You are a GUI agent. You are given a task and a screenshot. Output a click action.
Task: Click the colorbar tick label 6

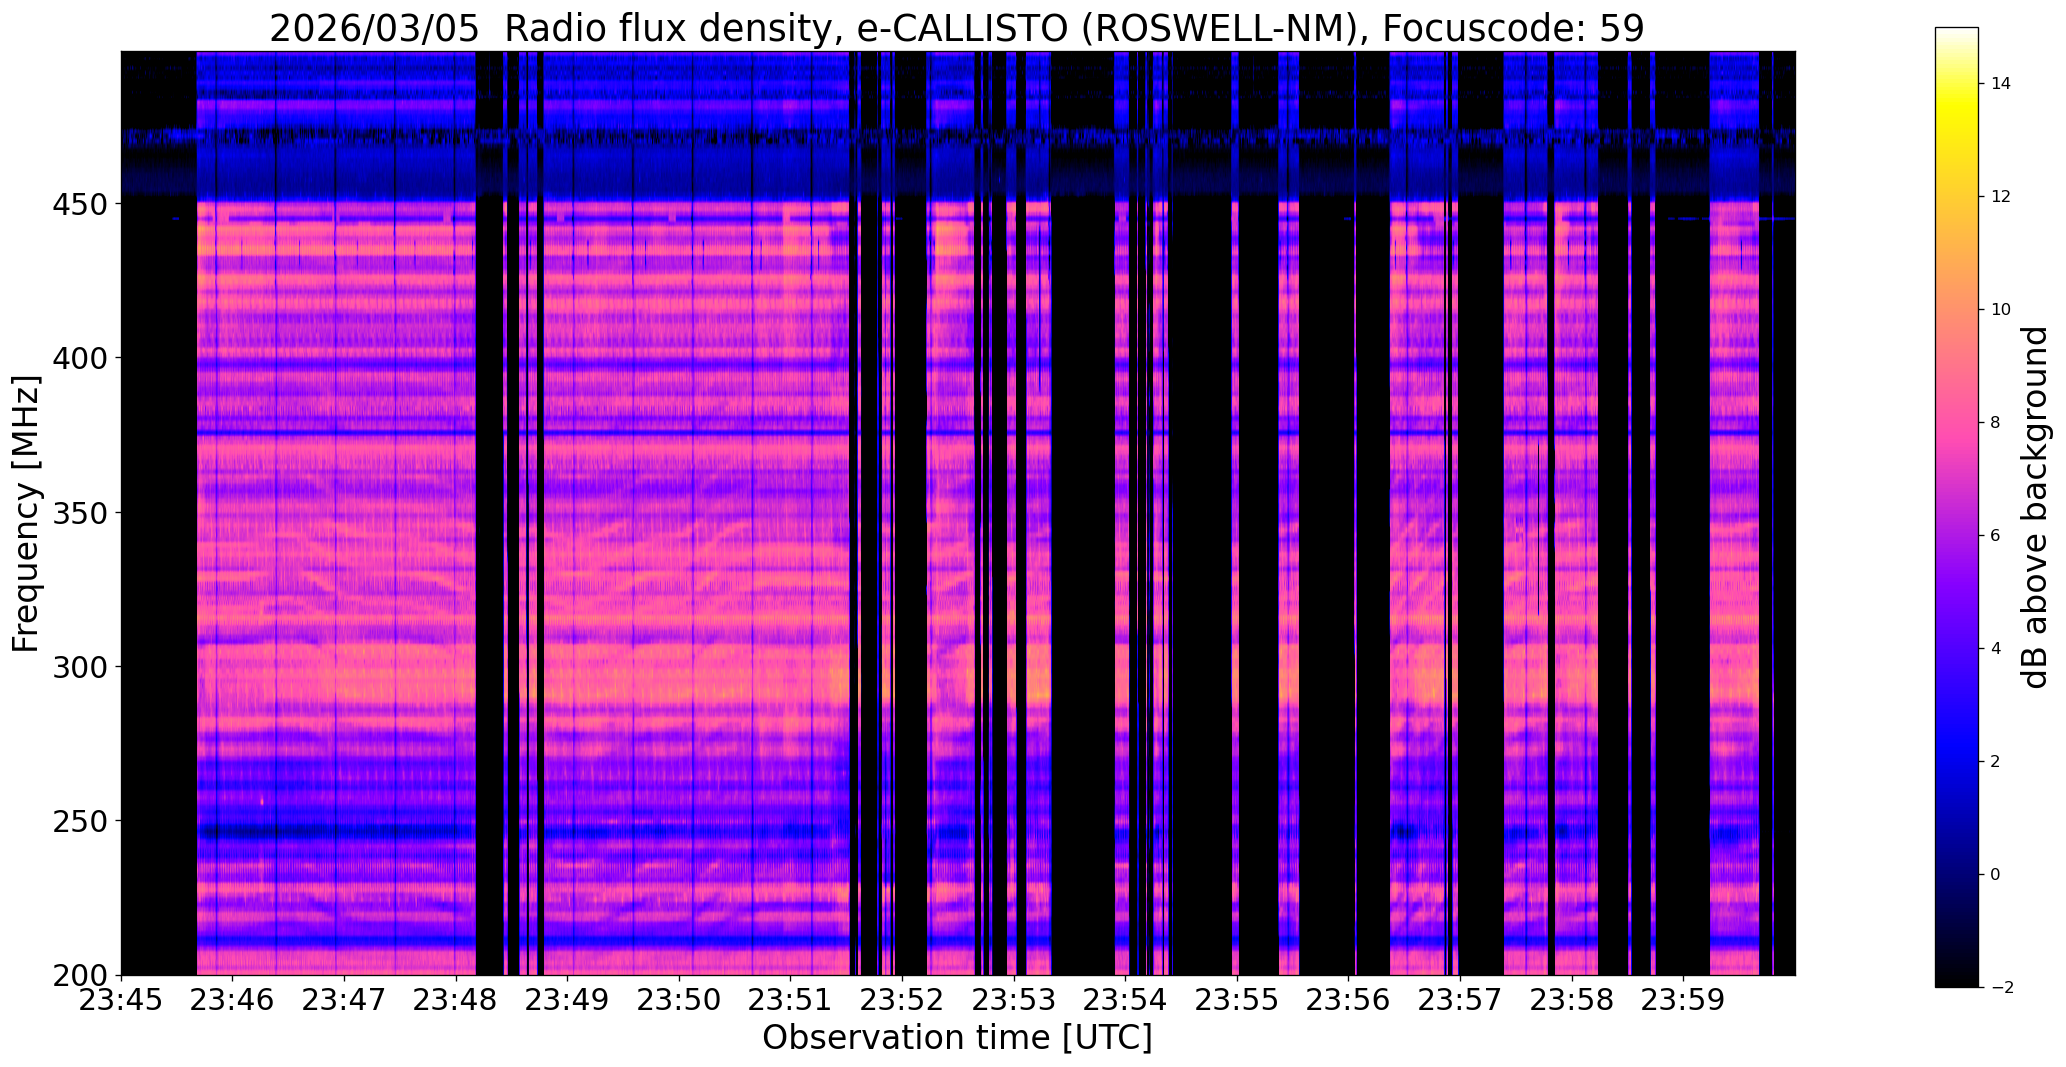pos(1995,536)
